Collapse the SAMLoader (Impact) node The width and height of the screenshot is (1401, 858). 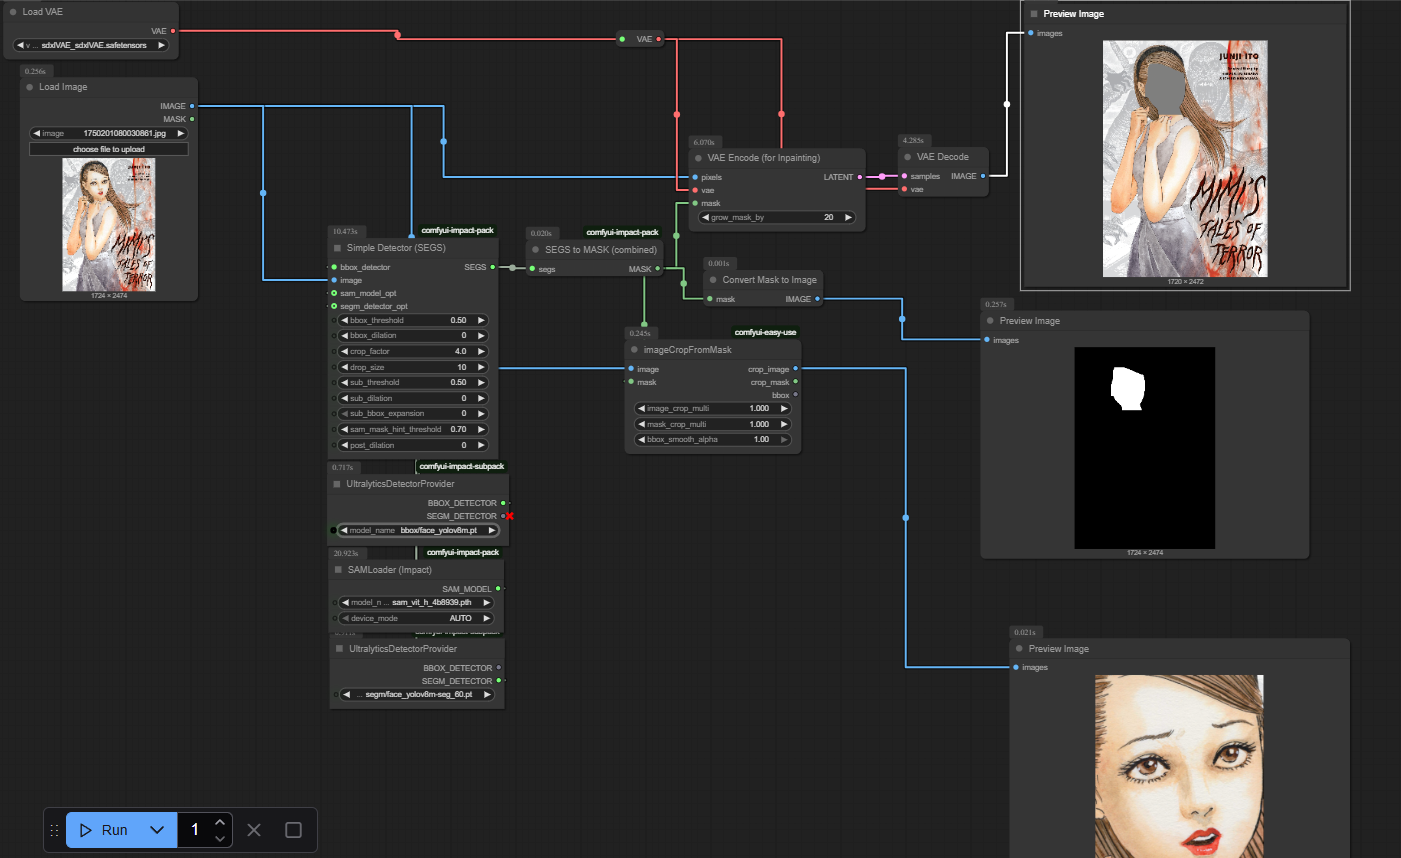339,570
